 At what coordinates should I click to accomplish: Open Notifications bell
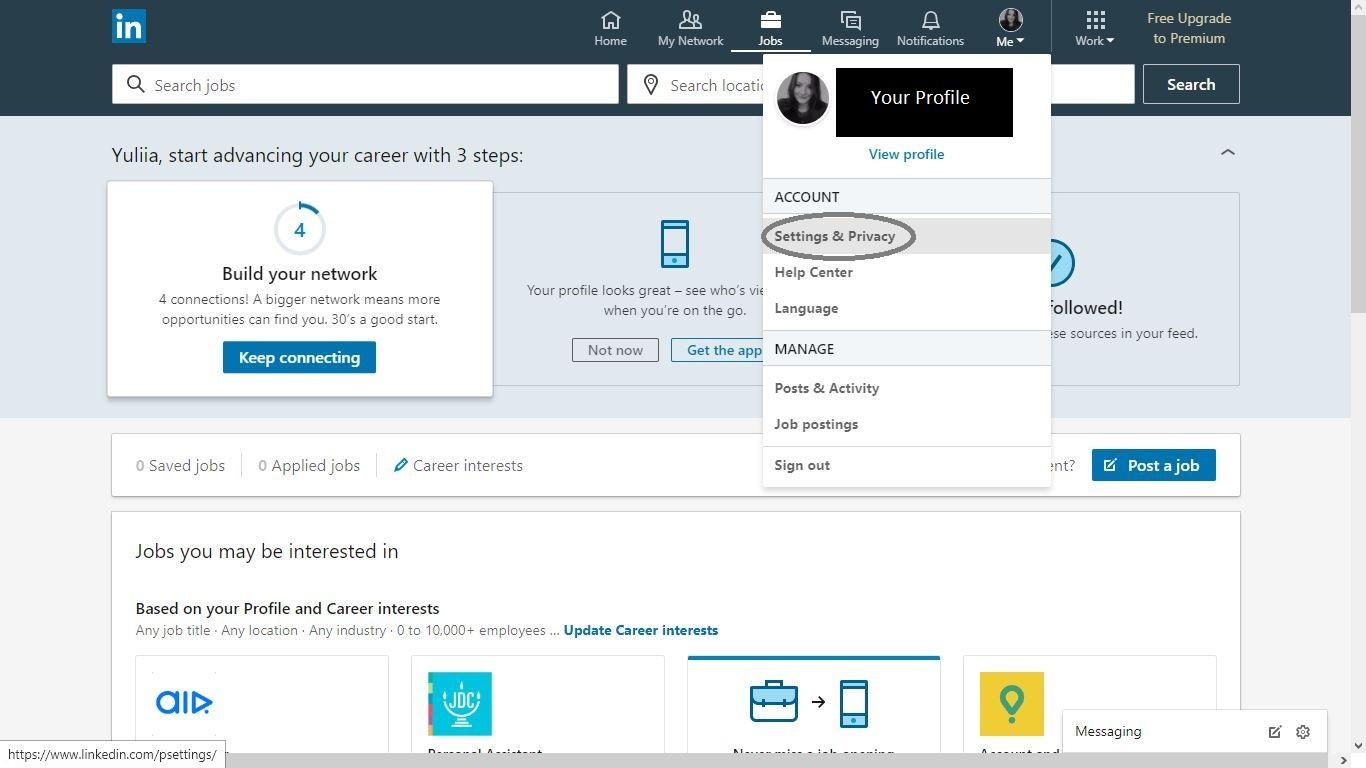click(x=930, y=28)
